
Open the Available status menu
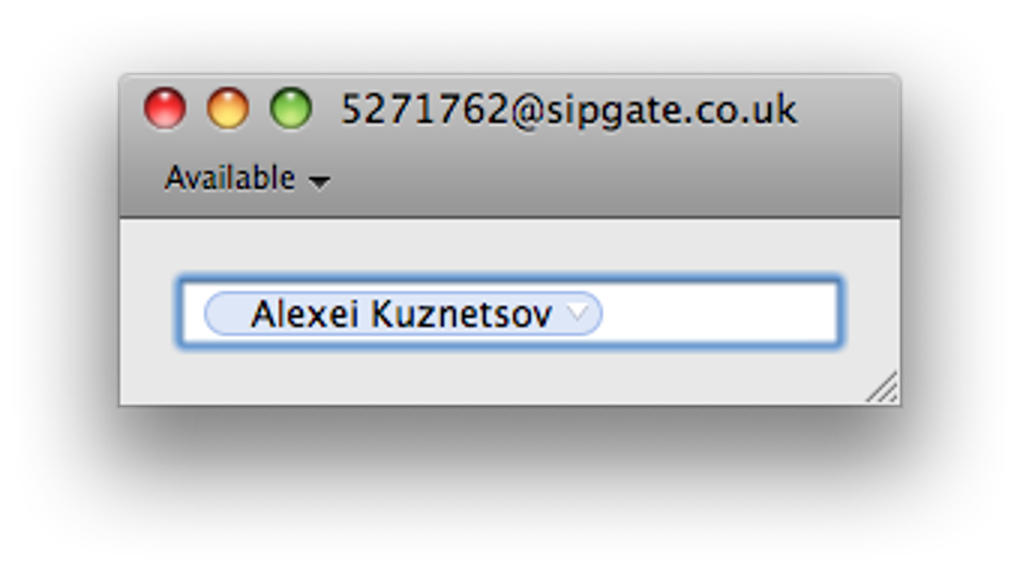pos(231,178)
